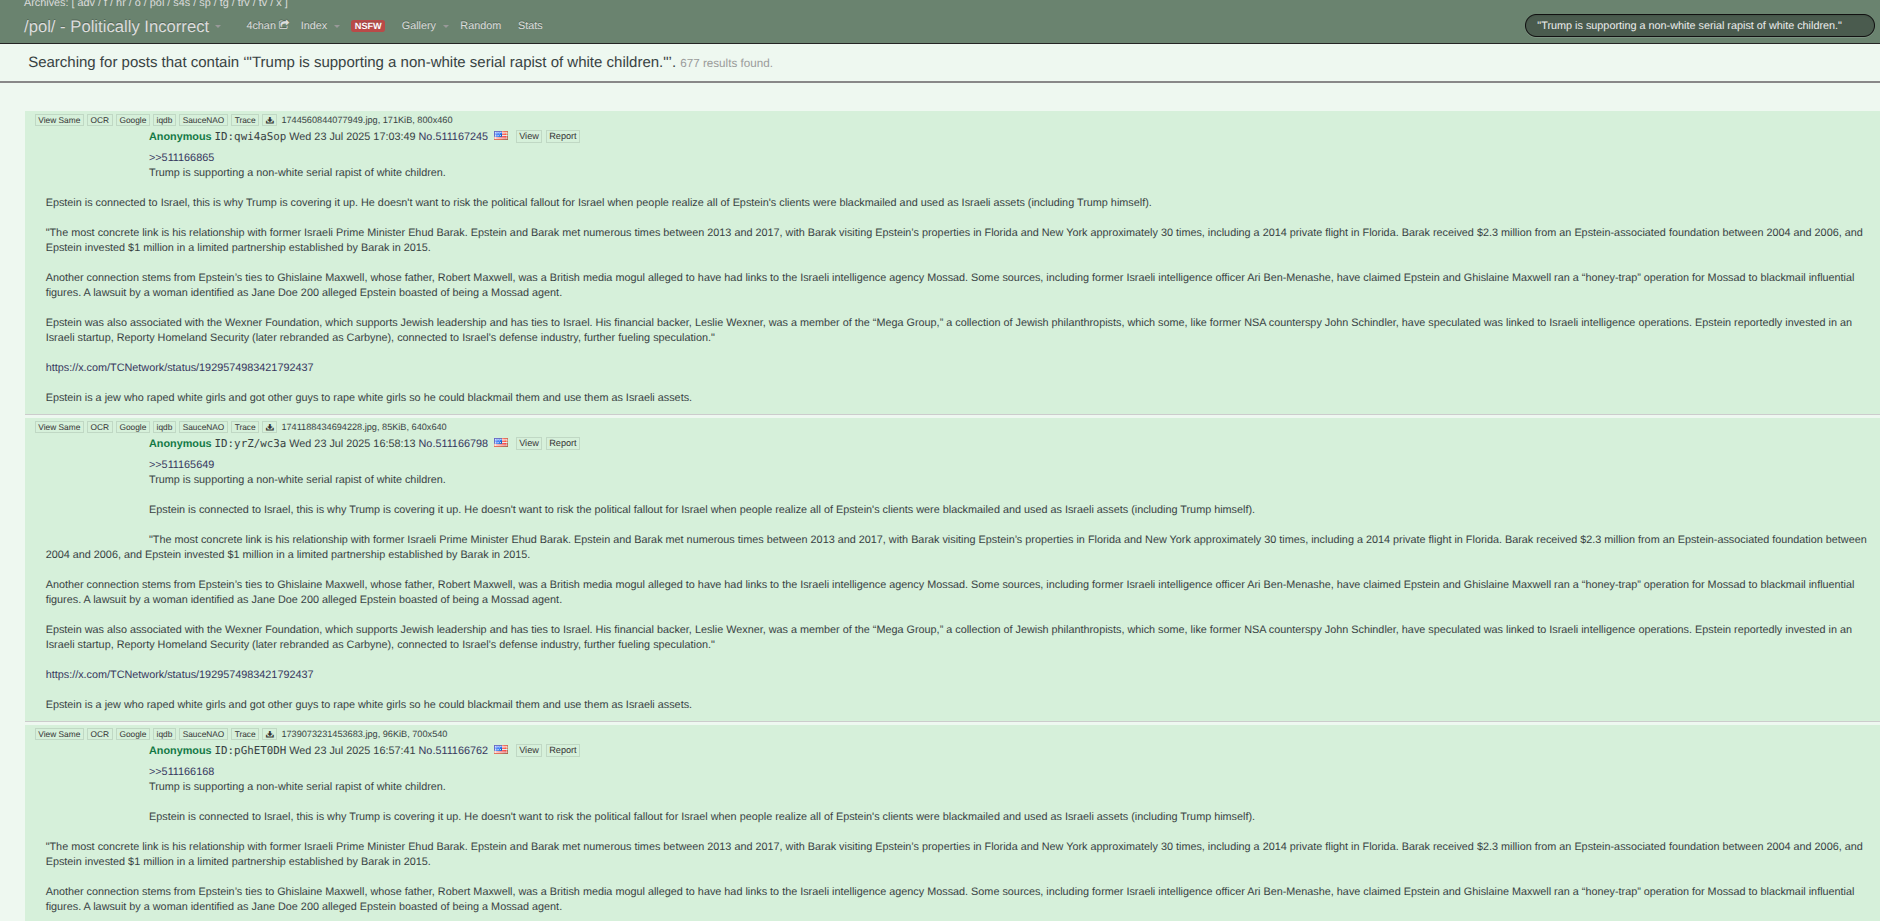Viewport: 1880px width, 921px height.
Task: Open the x.com link in post No.511166798
Action: [179, 674]
